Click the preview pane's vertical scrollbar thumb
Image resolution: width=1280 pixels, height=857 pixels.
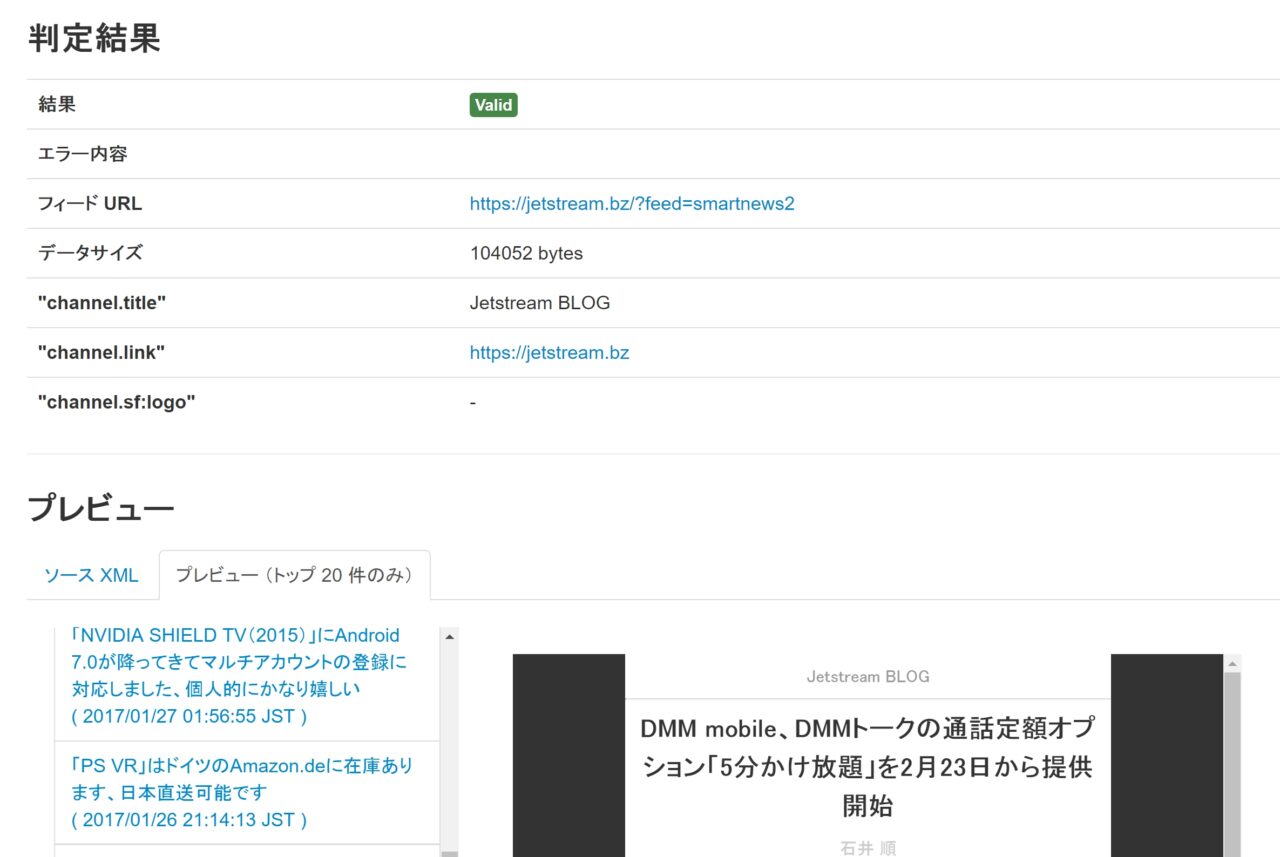1232,760
